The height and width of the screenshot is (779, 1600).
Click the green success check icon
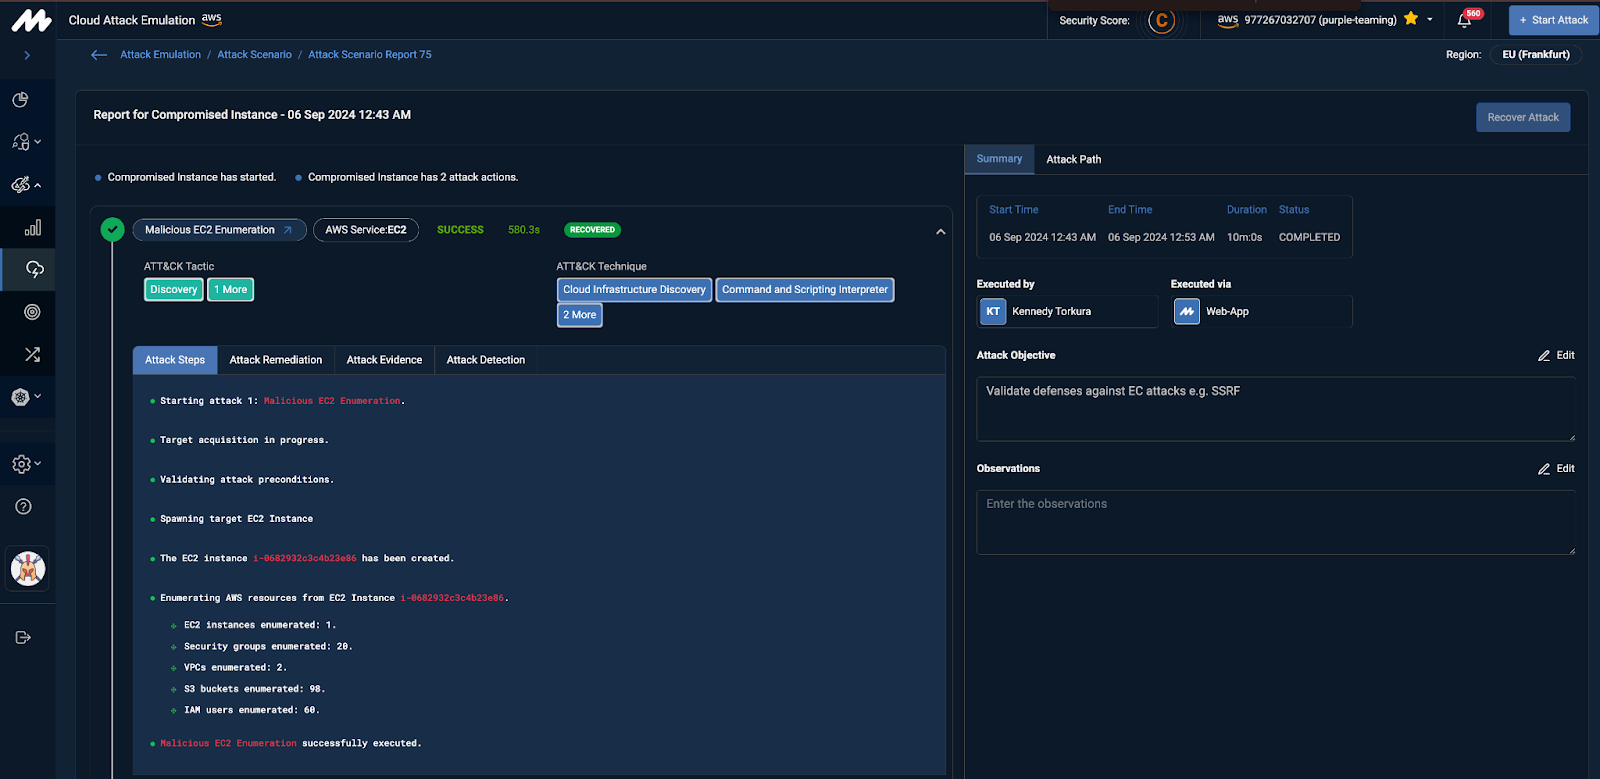[x=113, y=230]
